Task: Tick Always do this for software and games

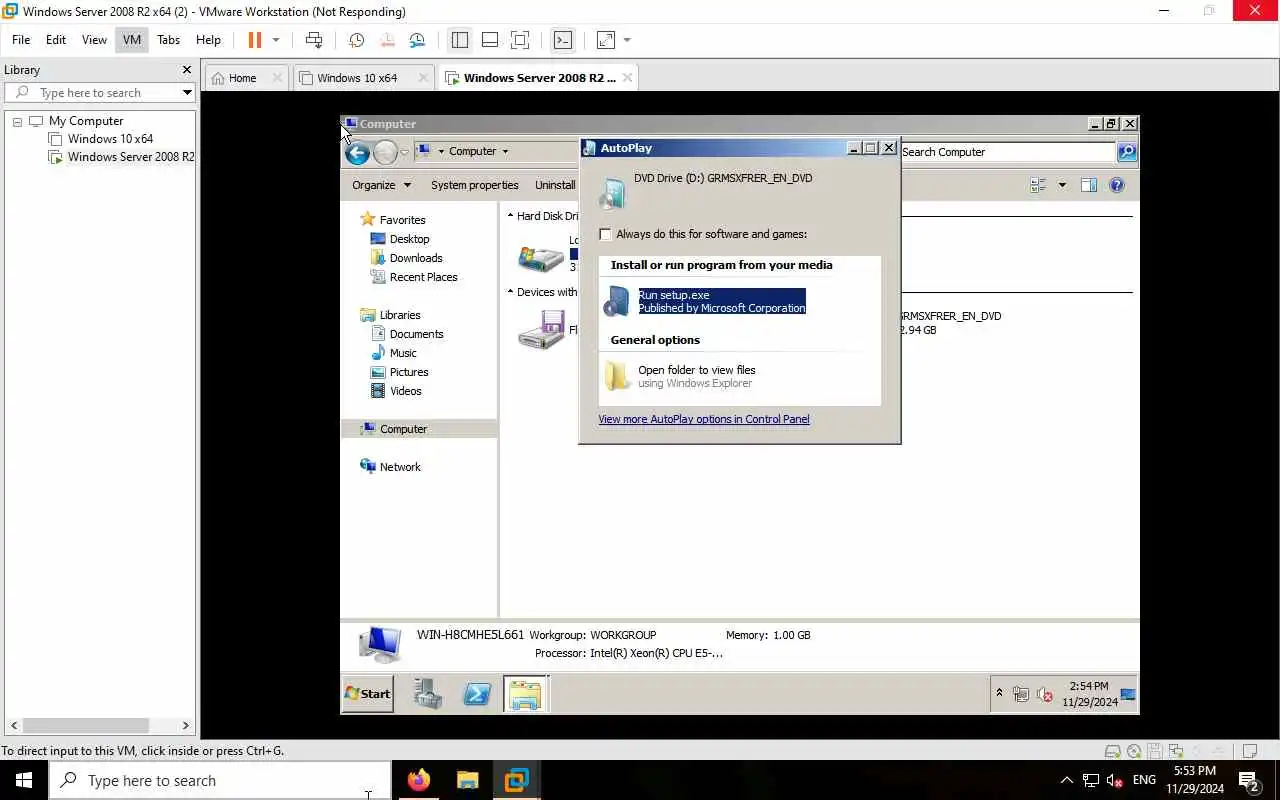Action: 605,234
